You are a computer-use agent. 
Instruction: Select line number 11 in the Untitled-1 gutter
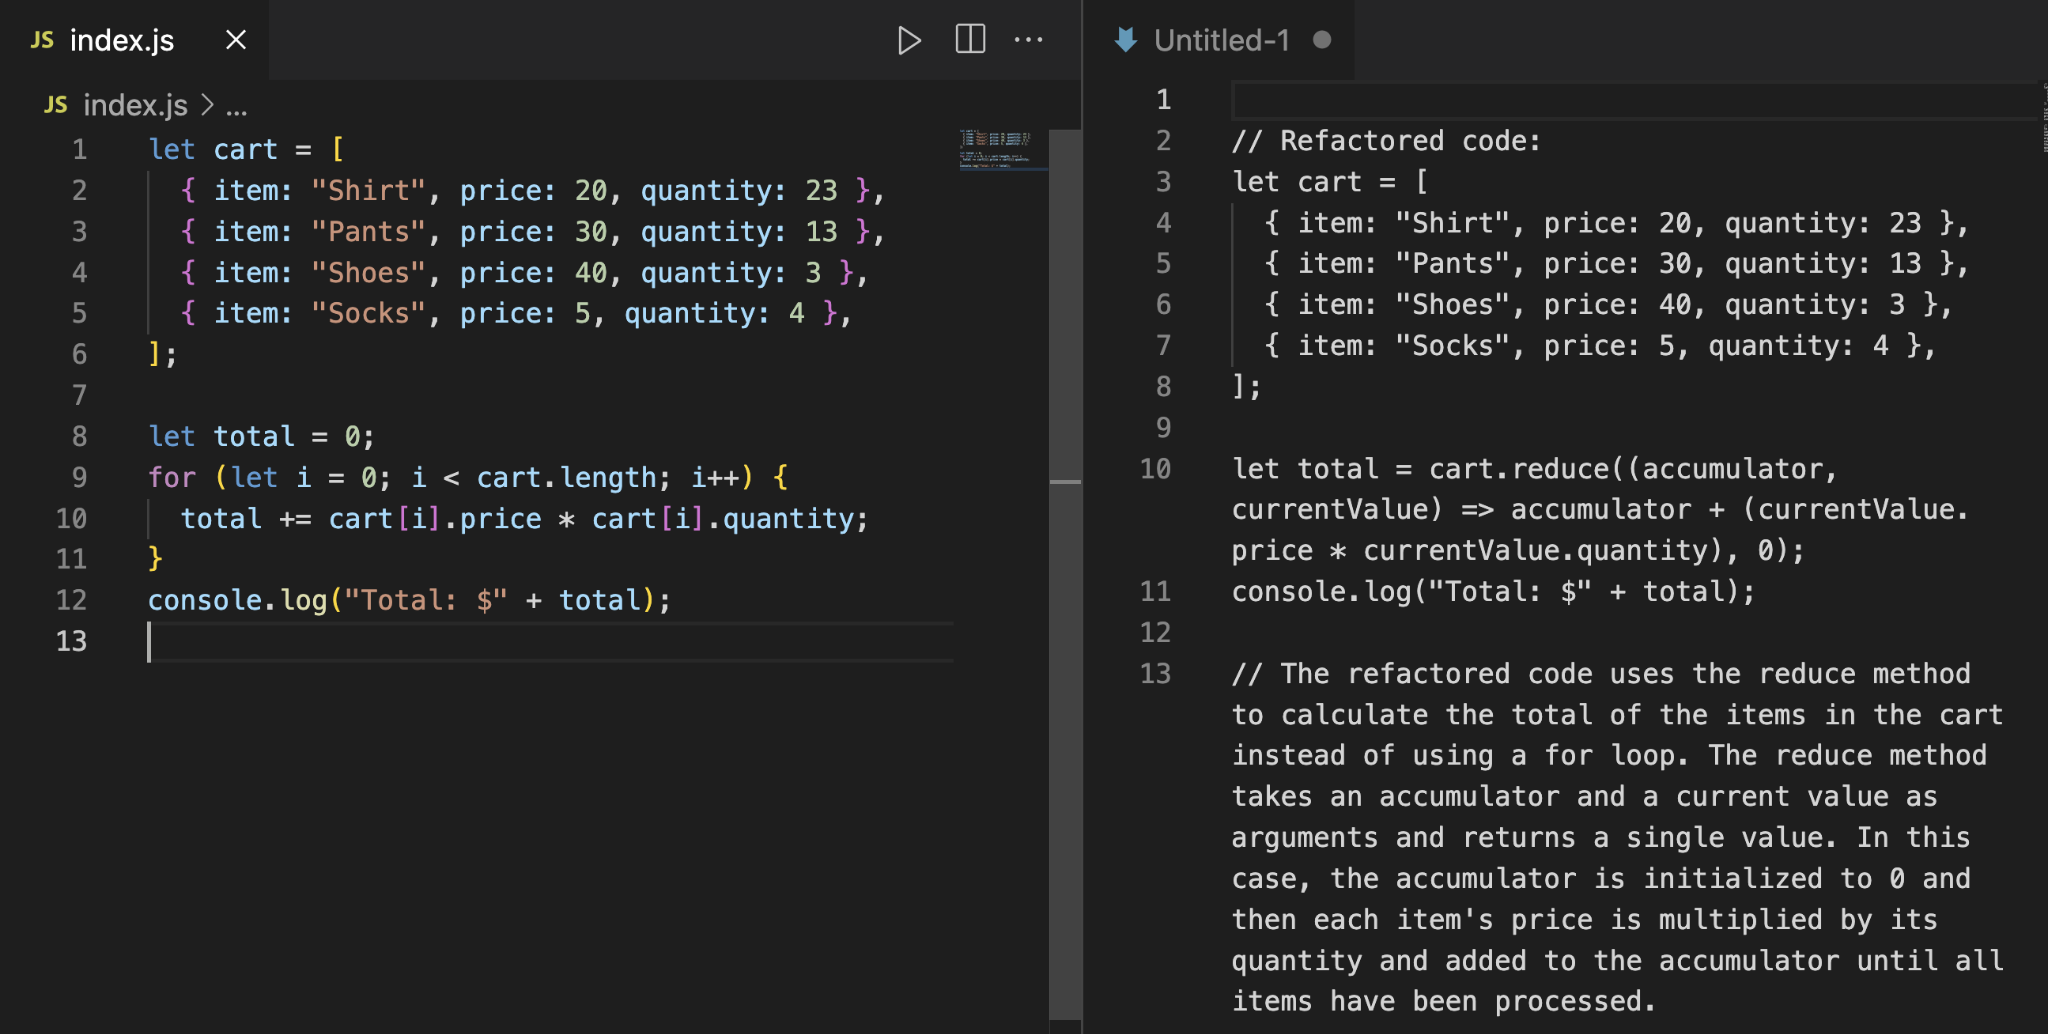tap(1155, 591)
